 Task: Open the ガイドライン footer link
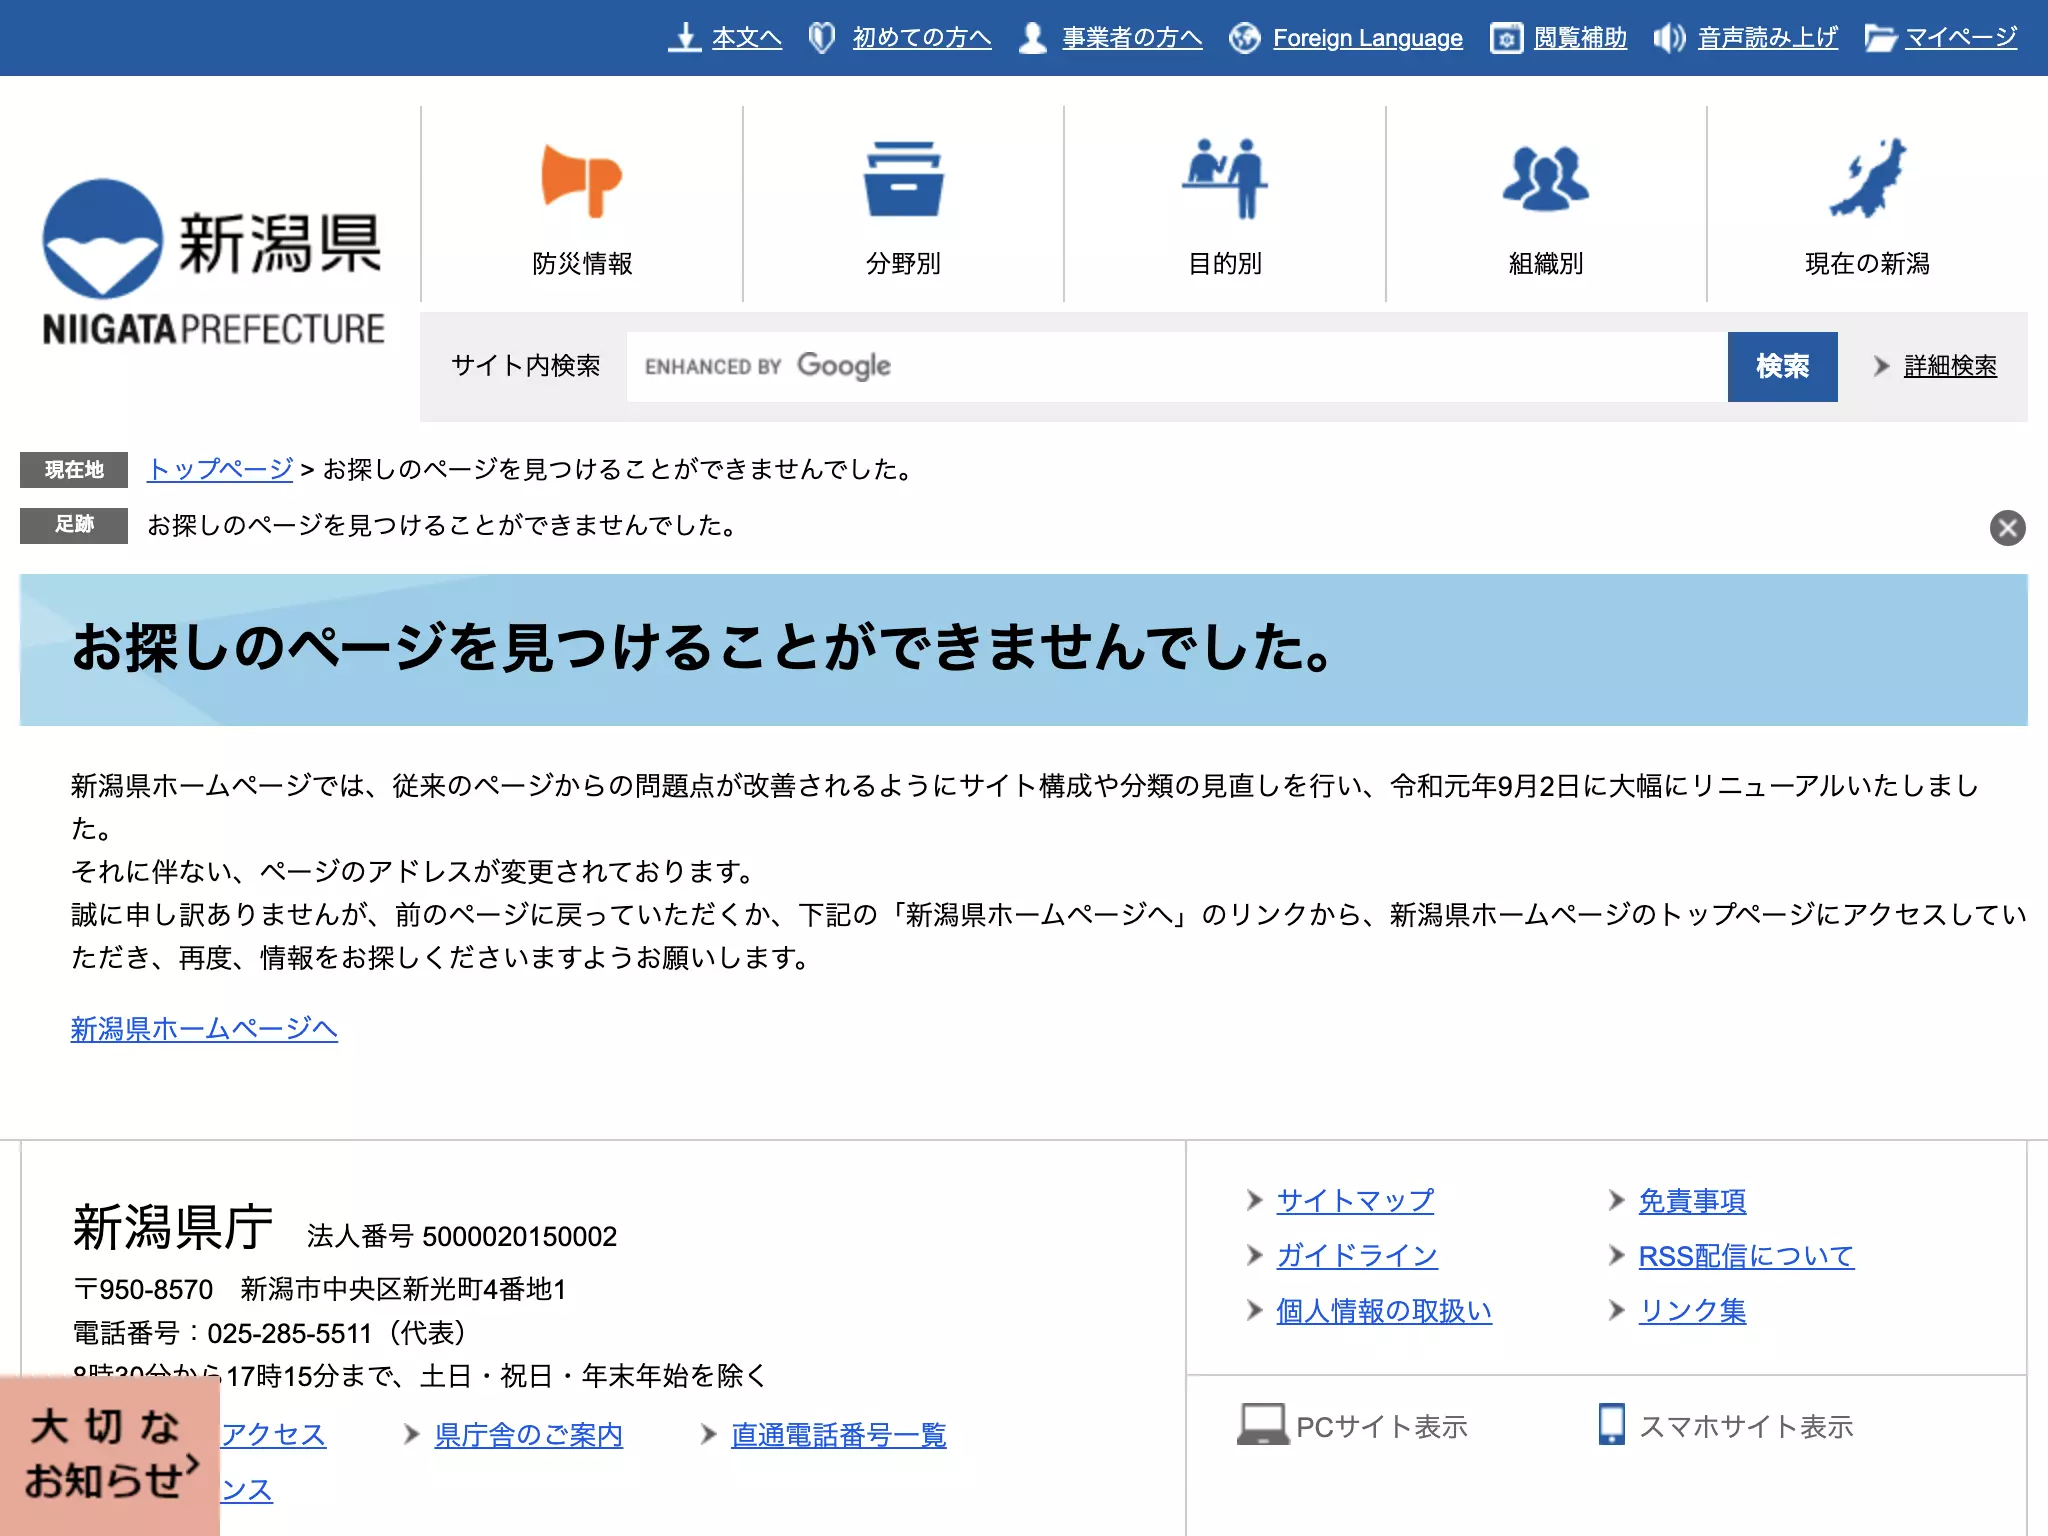tap(1357, 1255)
